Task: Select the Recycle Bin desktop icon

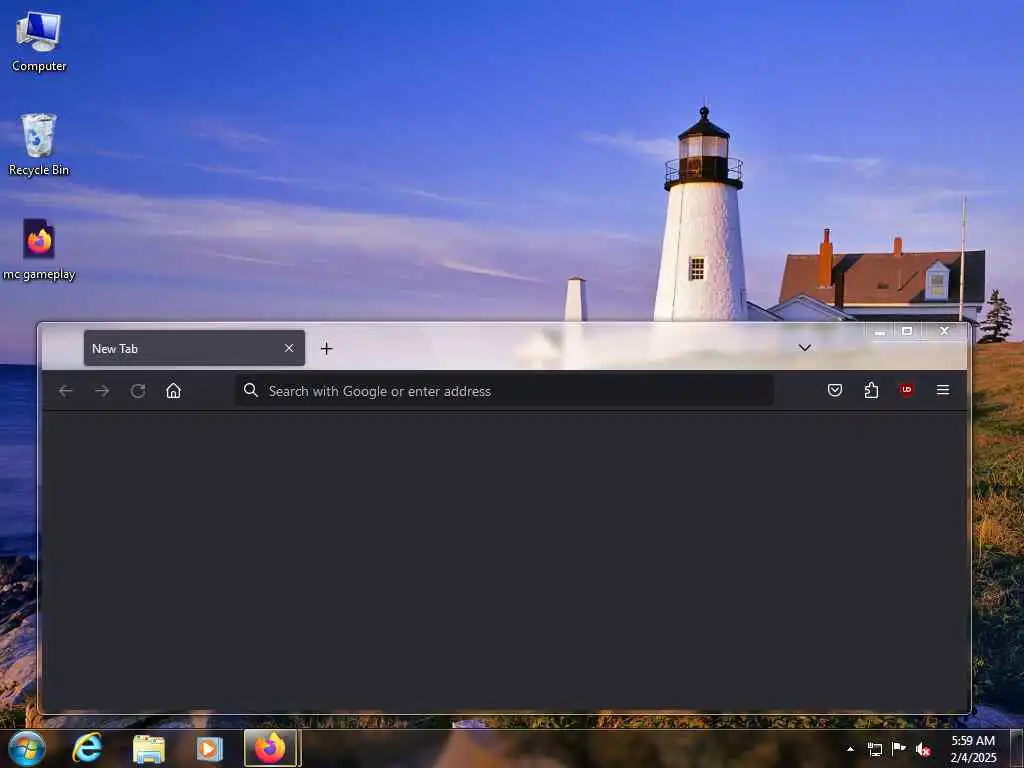Action: (x=39, y=145)
